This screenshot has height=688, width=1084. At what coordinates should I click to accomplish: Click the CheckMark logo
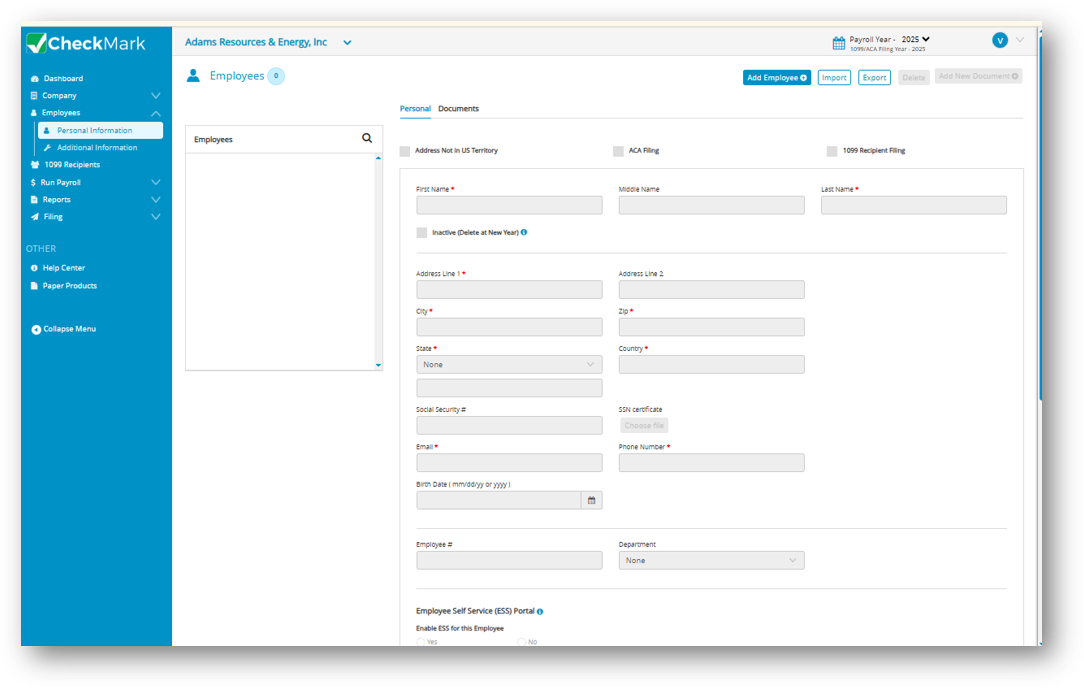pos(86,44)
